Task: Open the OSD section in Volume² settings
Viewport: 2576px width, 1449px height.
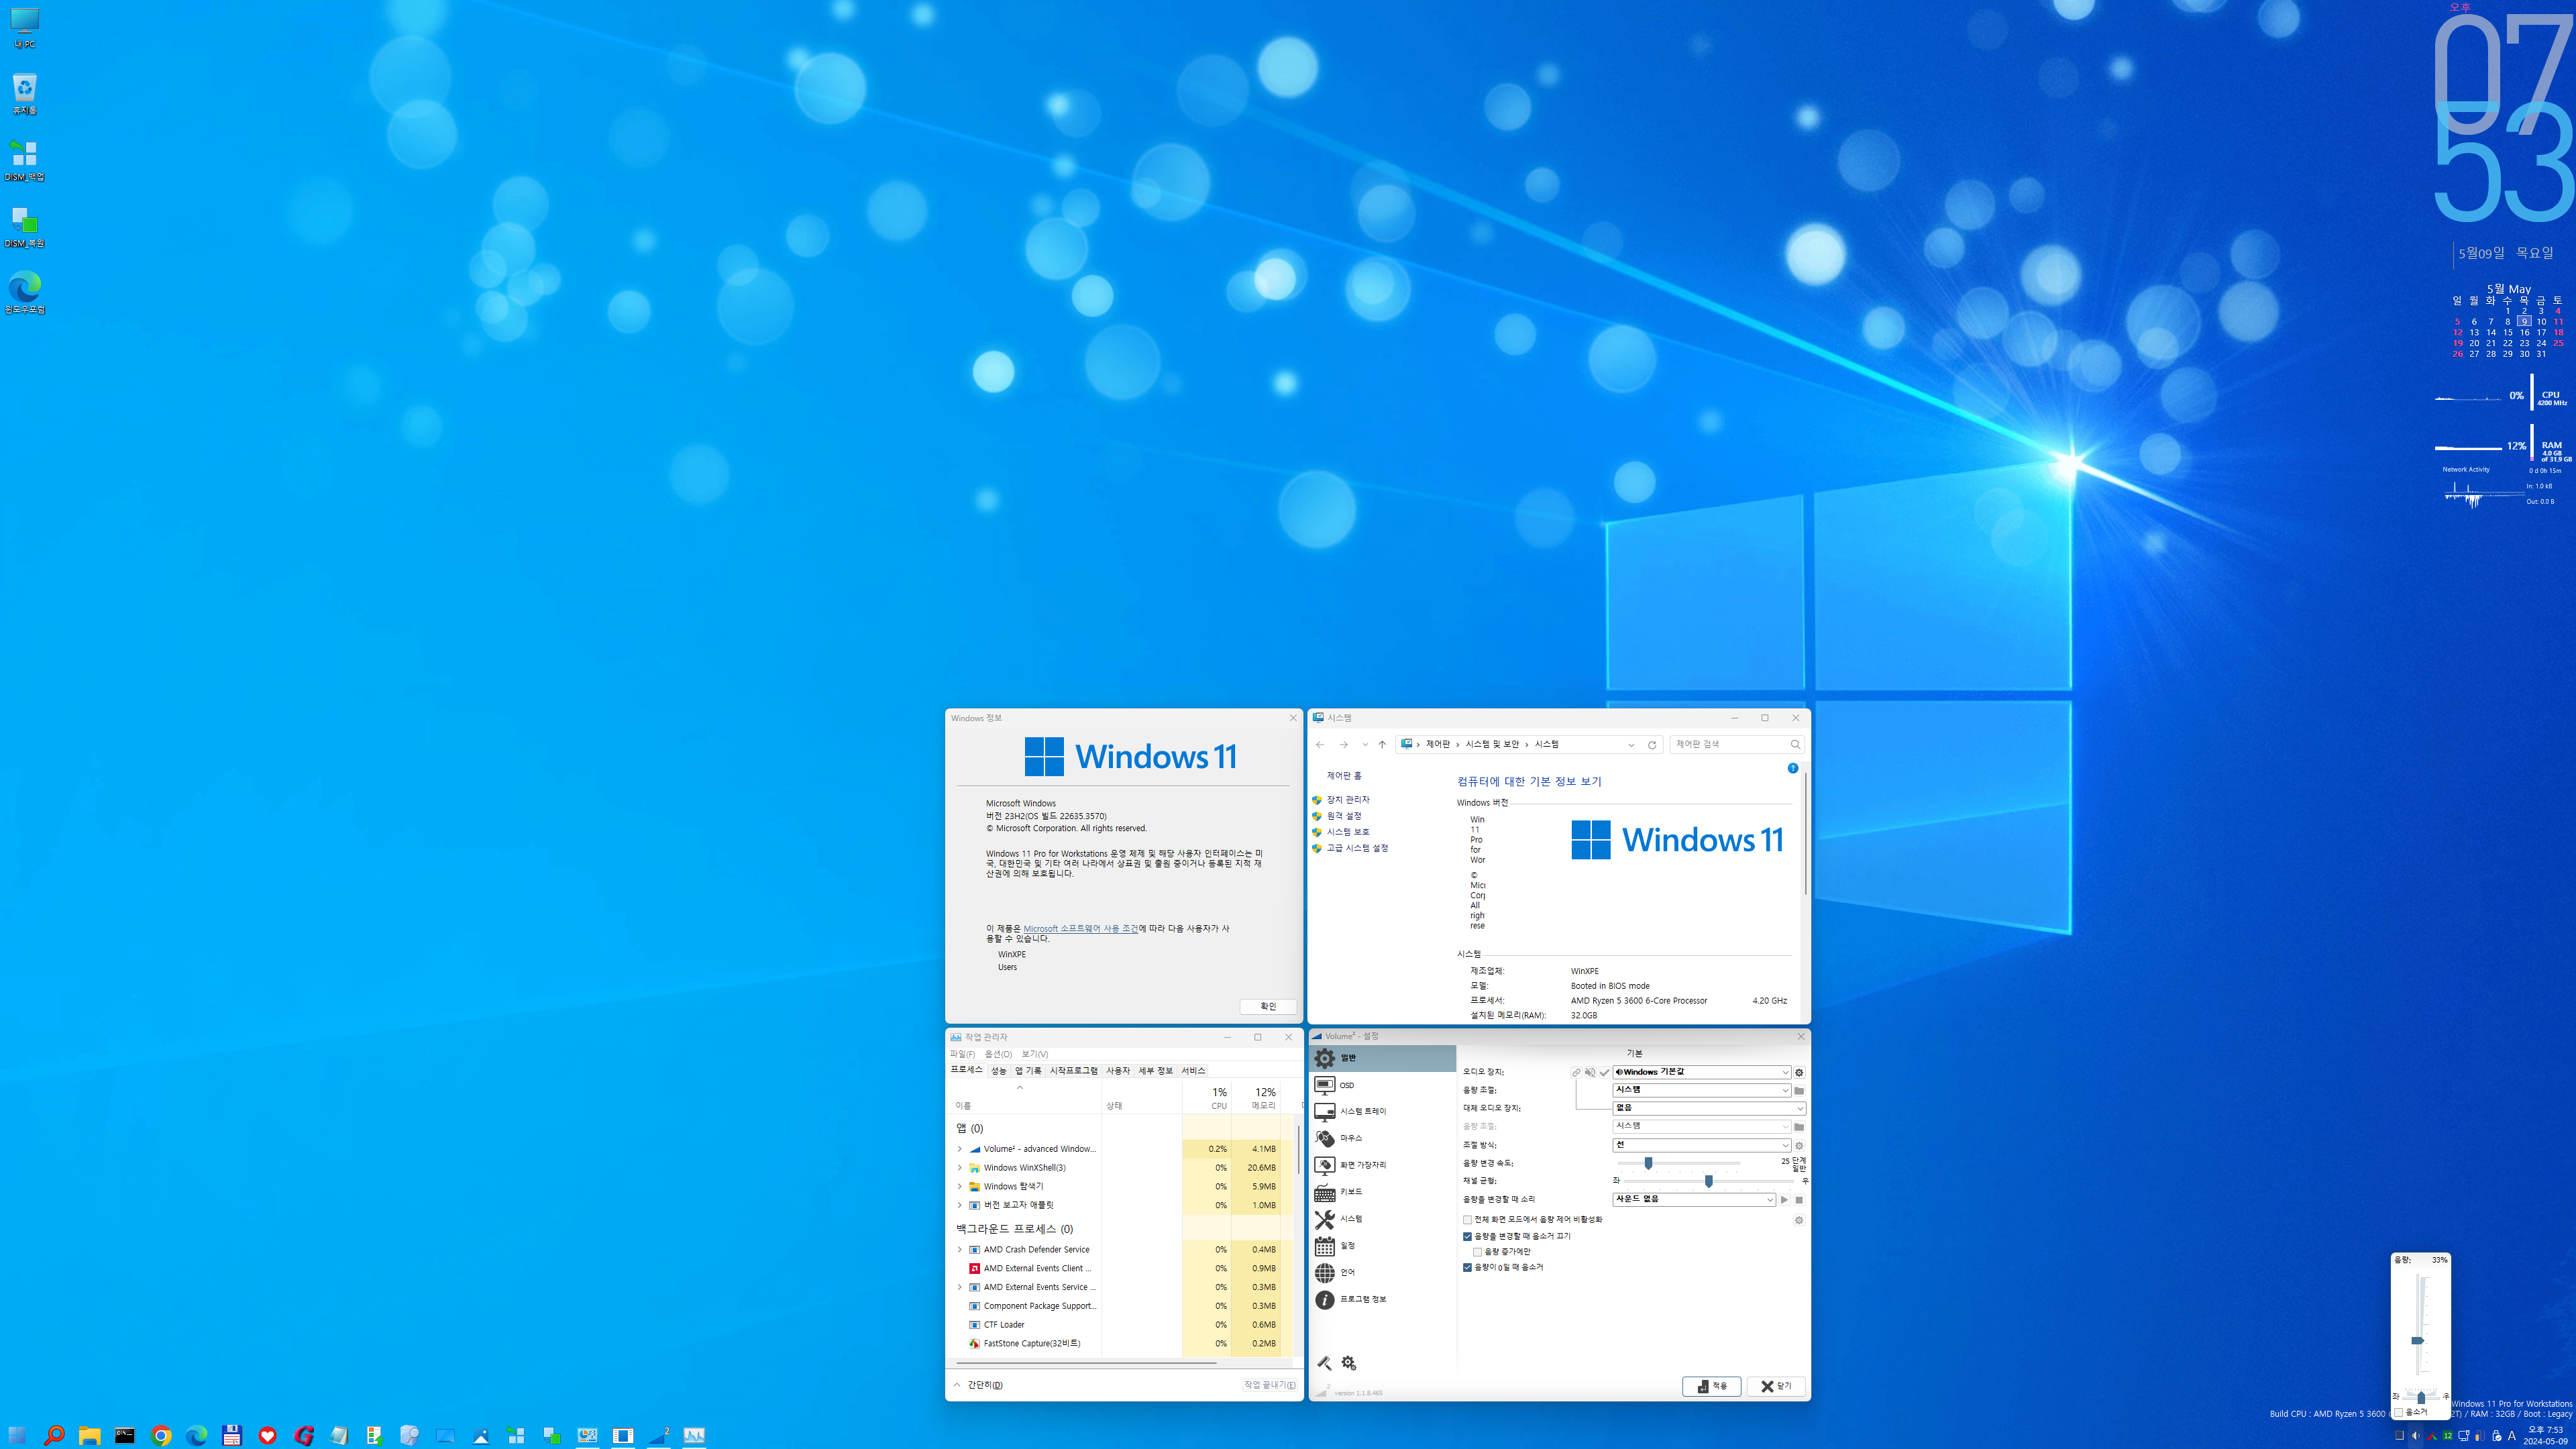Action: pos(1382,1084)
